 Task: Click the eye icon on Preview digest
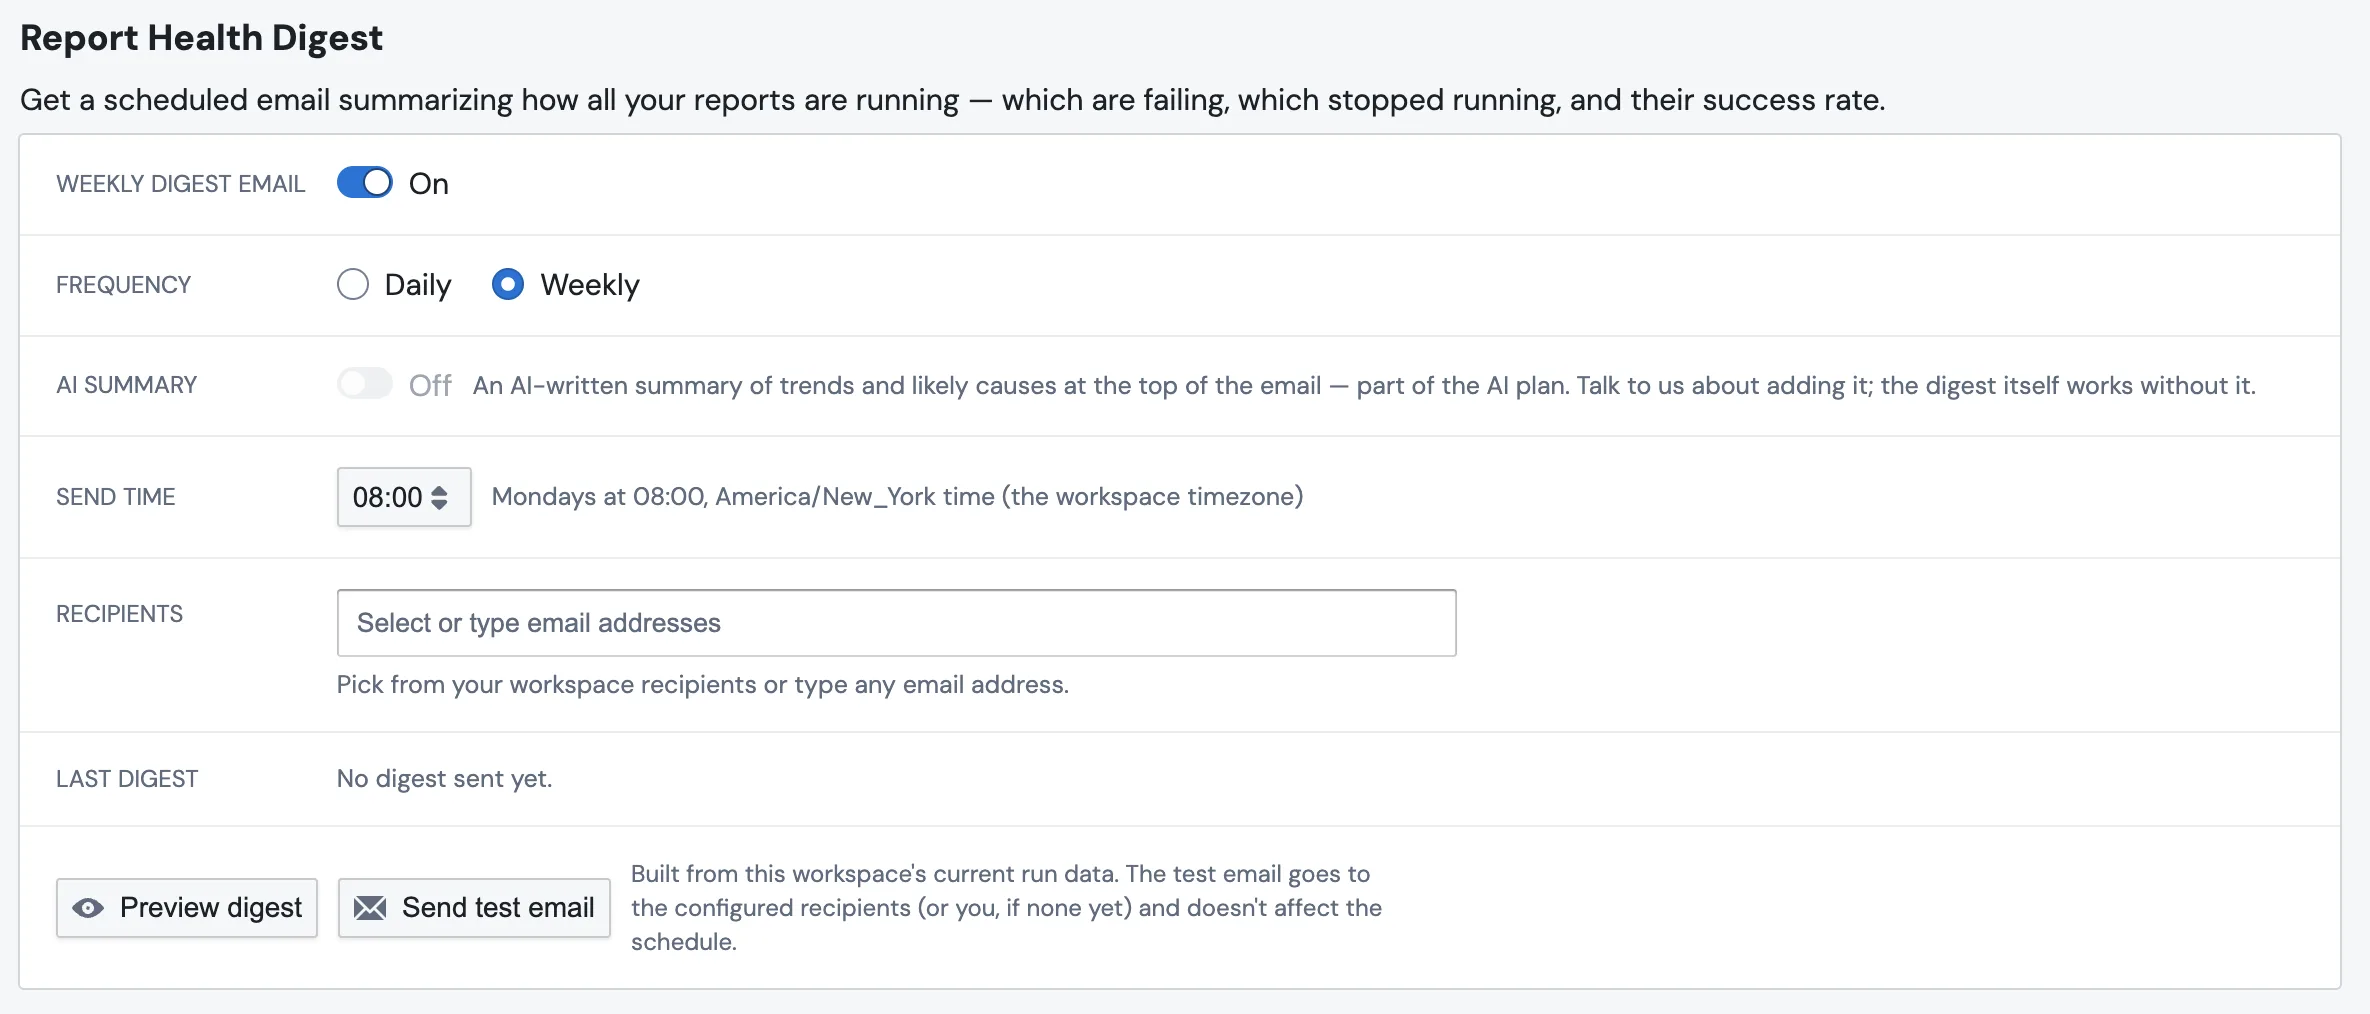(88, 908)
